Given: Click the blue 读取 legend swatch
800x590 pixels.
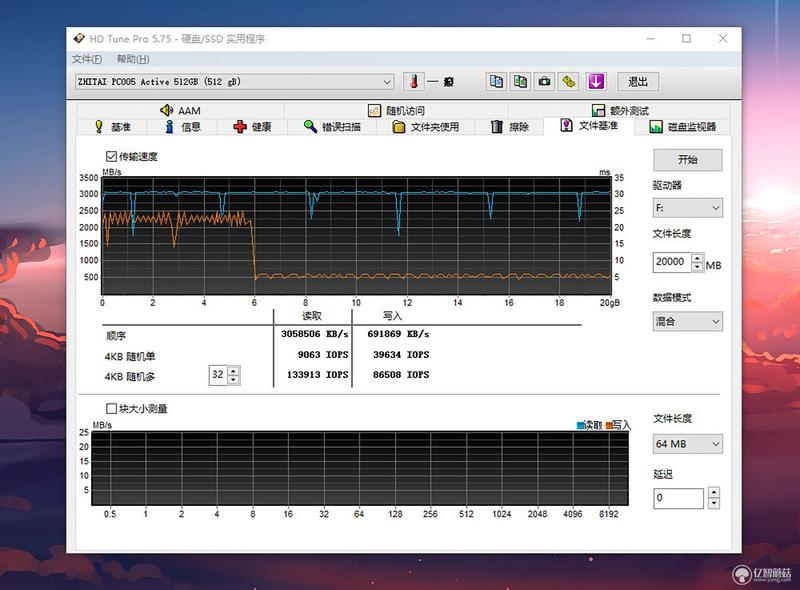Looking at the screenshot, I should tap(580, 425).
